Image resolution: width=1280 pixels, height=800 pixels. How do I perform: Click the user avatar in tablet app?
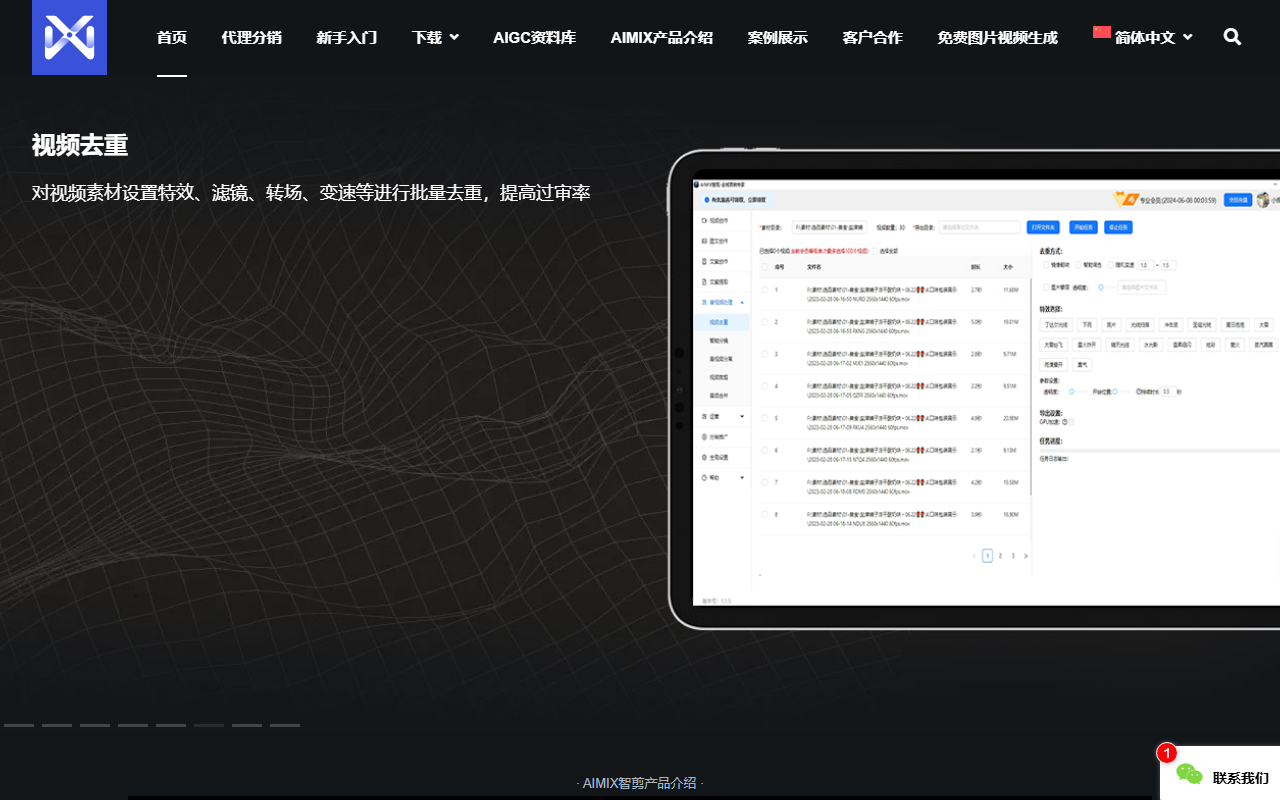click(1264, 200)
